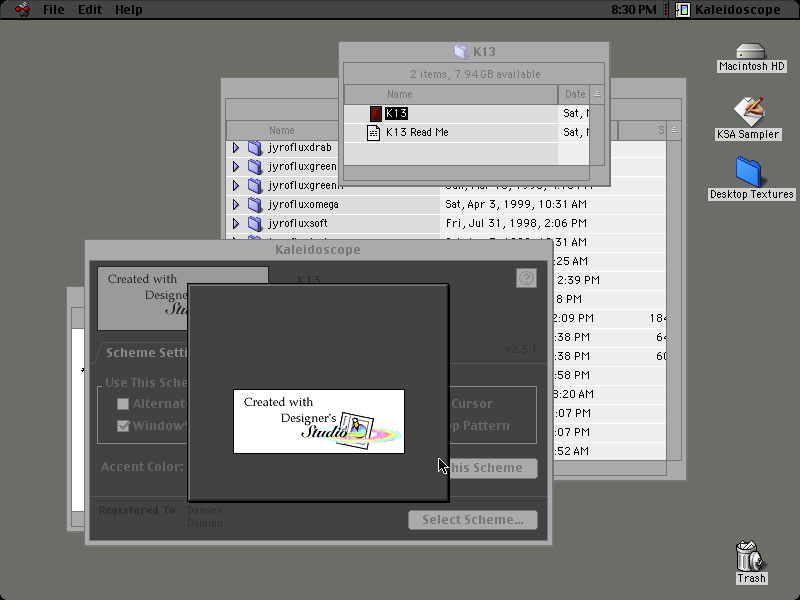Click the '2 items, 7.94 GB available' status text
800x600 pixels.
(475, 74)
